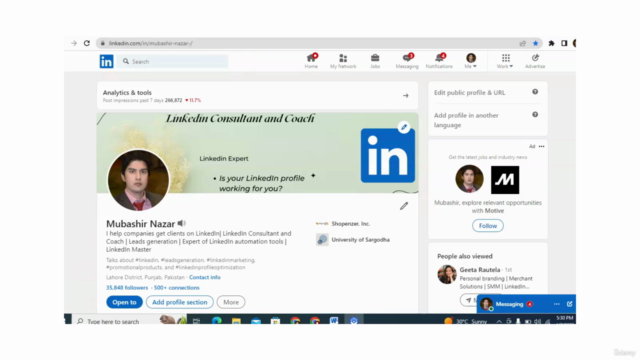The height and width of the screenshot is (360, 640).
Task: Click the Advertise icon
Action: tap(535, 61)
